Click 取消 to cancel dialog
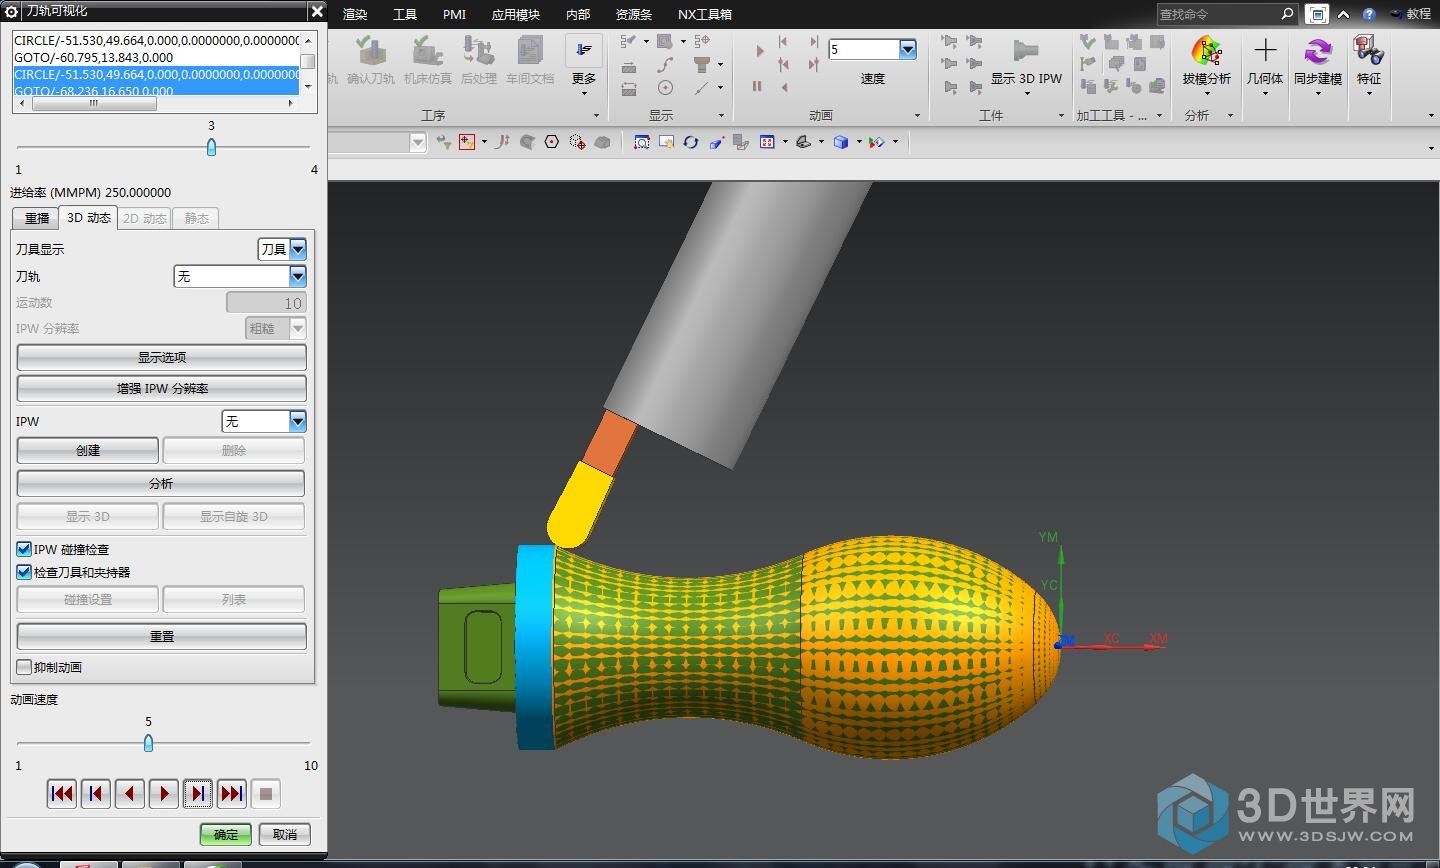1440x868 pixels. [285, 834]
